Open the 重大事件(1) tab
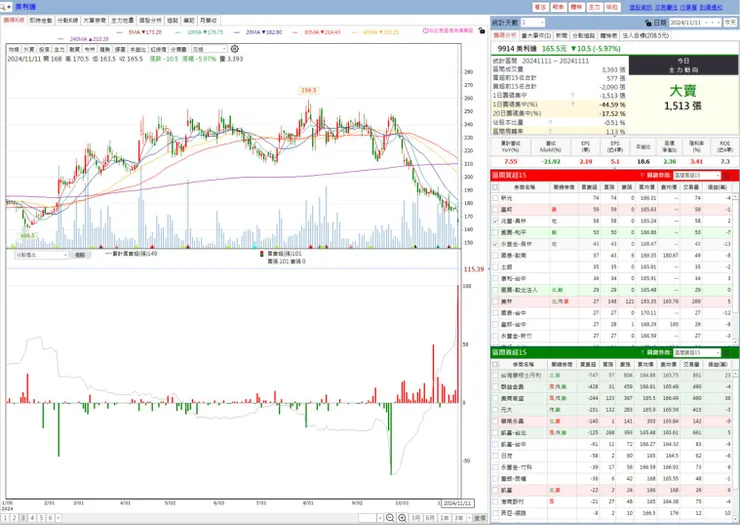Image resolution: width=740 pixels, height=525 pixels. [536, 35]
